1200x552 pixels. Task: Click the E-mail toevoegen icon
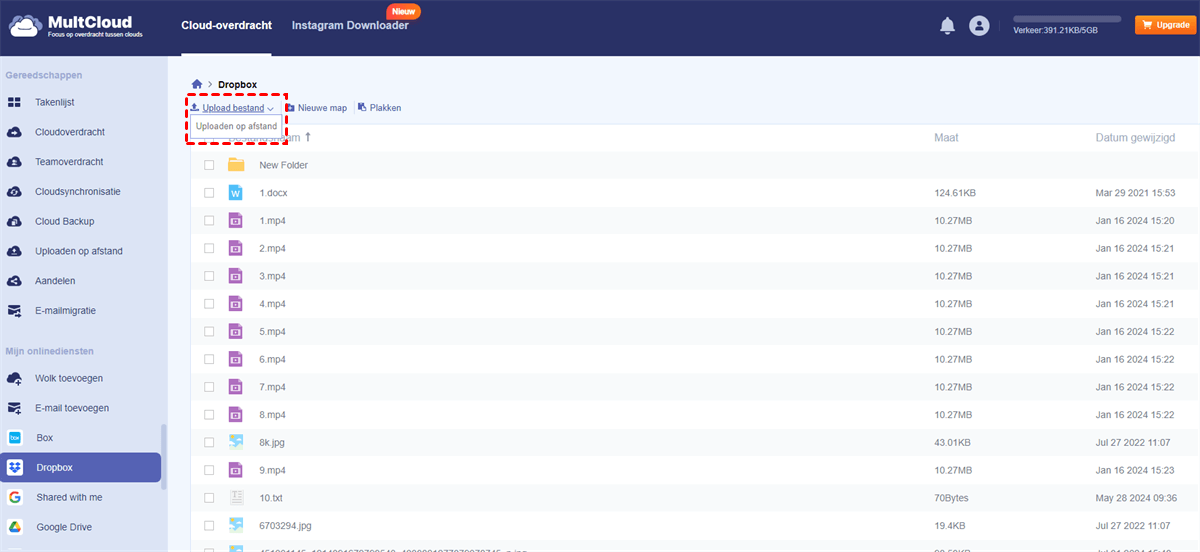tap(15, 408)
